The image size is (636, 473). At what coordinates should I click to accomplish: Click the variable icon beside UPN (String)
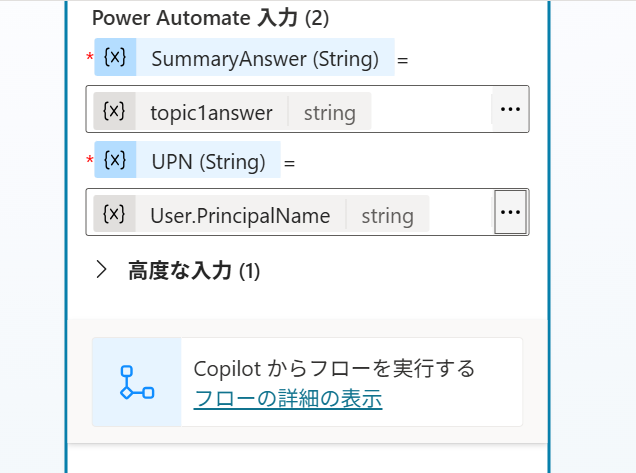115,160
